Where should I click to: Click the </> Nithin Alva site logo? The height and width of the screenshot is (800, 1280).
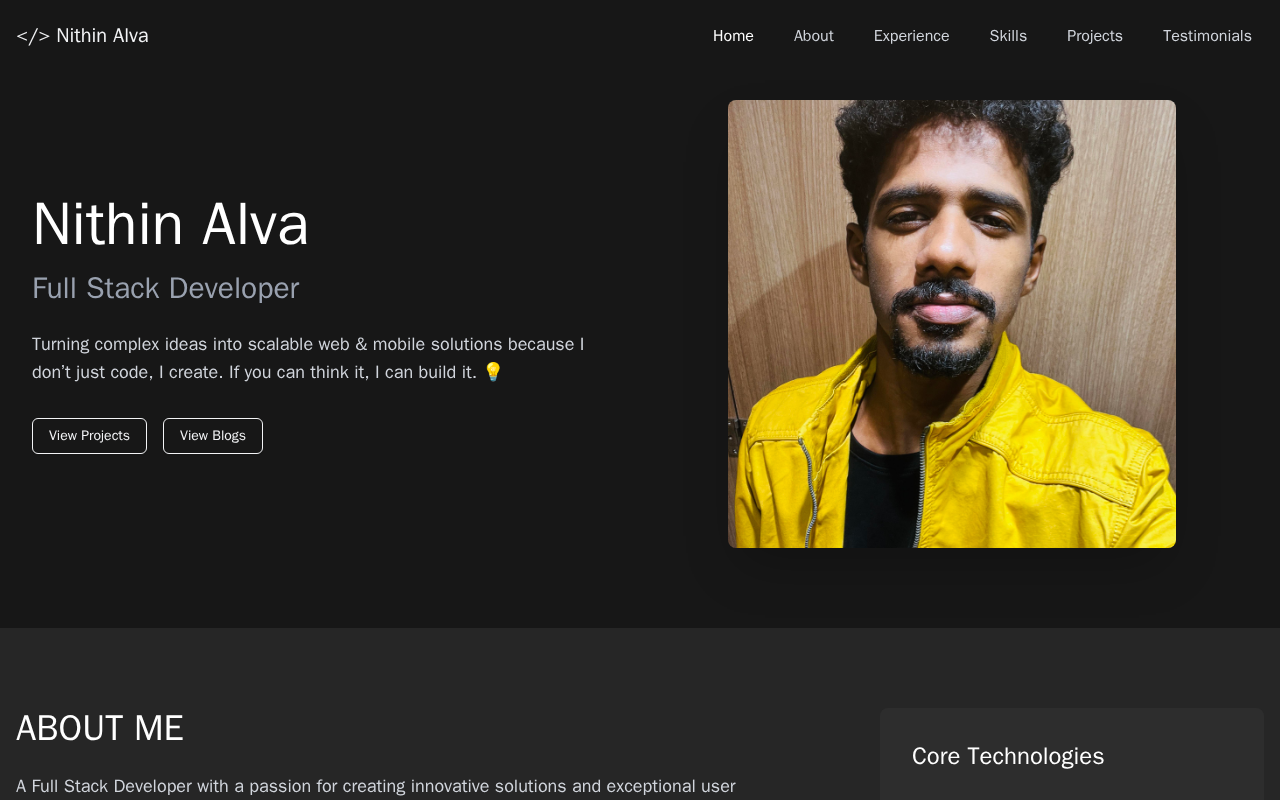pos(82,36)
